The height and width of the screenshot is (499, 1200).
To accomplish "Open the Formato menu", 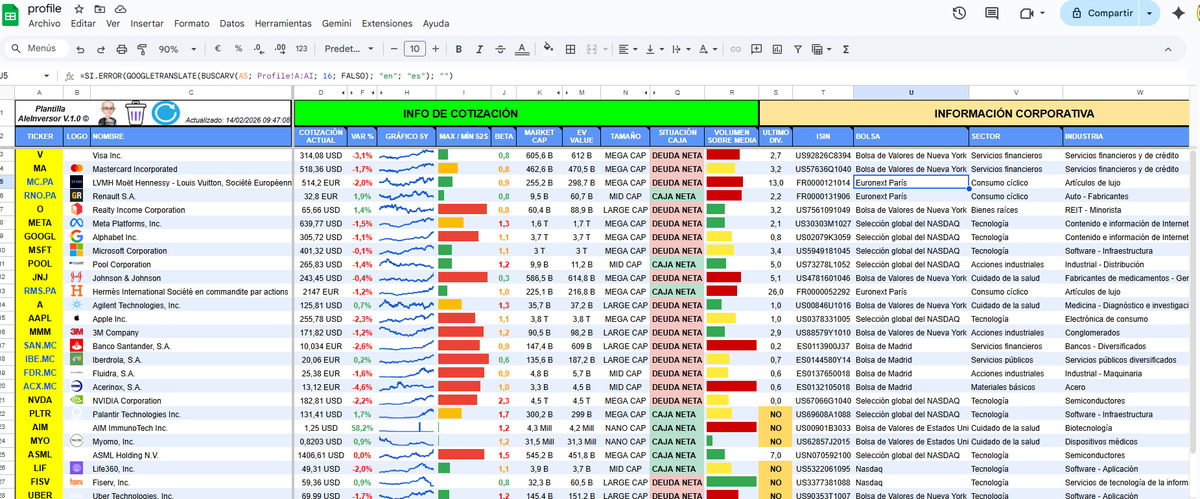I will [x=192, y=23].
